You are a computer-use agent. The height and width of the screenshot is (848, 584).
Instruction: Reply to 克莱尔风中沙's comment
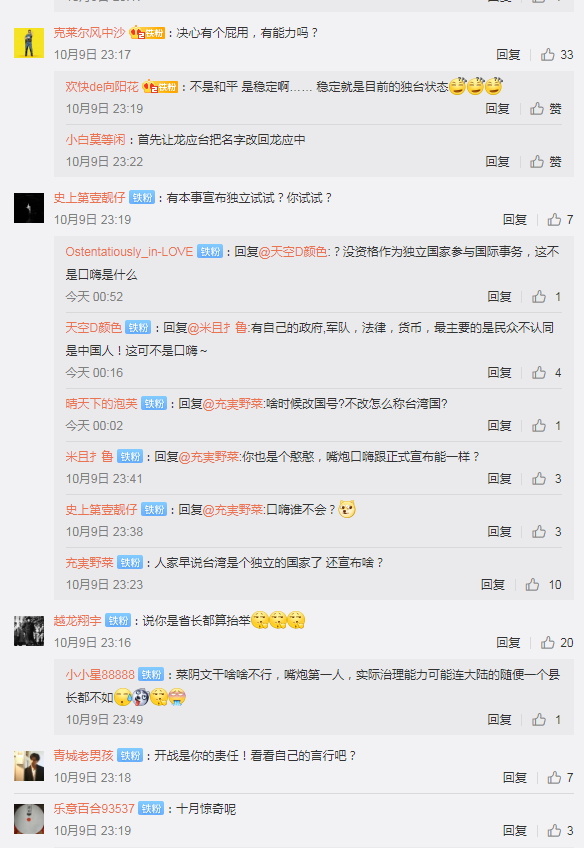[x=508, y=55]
